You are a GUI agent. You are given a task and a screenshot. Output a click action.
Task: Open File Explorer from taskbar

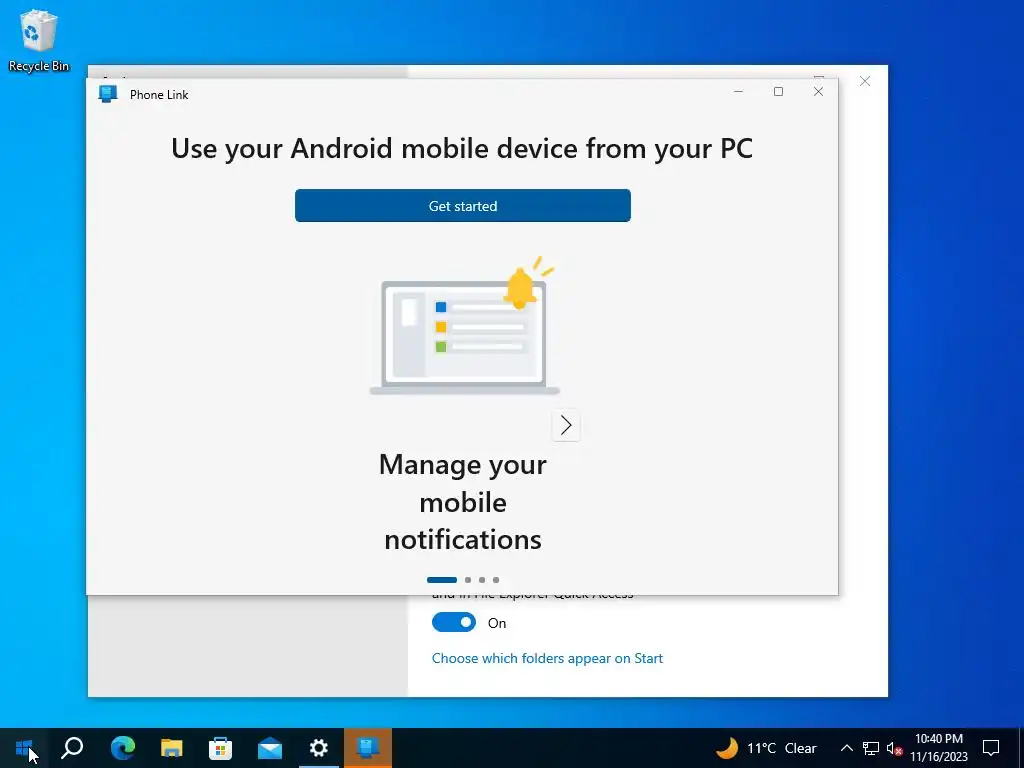pyautogui.click(x=172, y=748)
